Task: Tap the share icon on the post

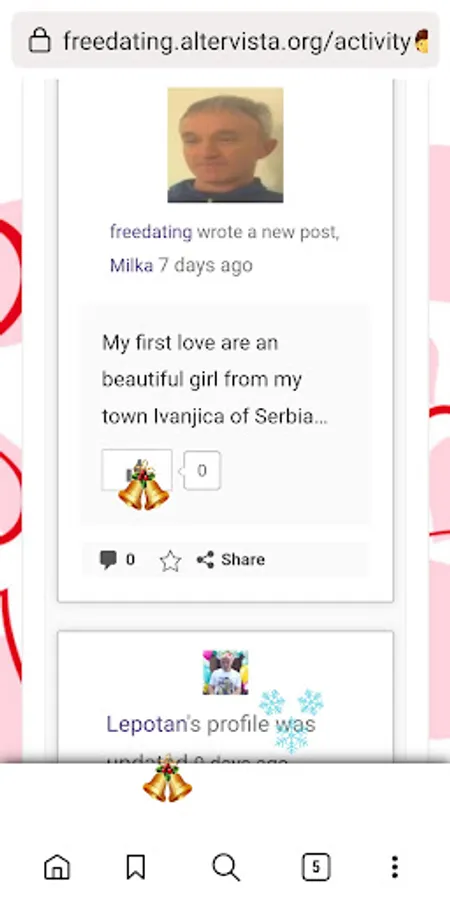Action: pos(205,560)
